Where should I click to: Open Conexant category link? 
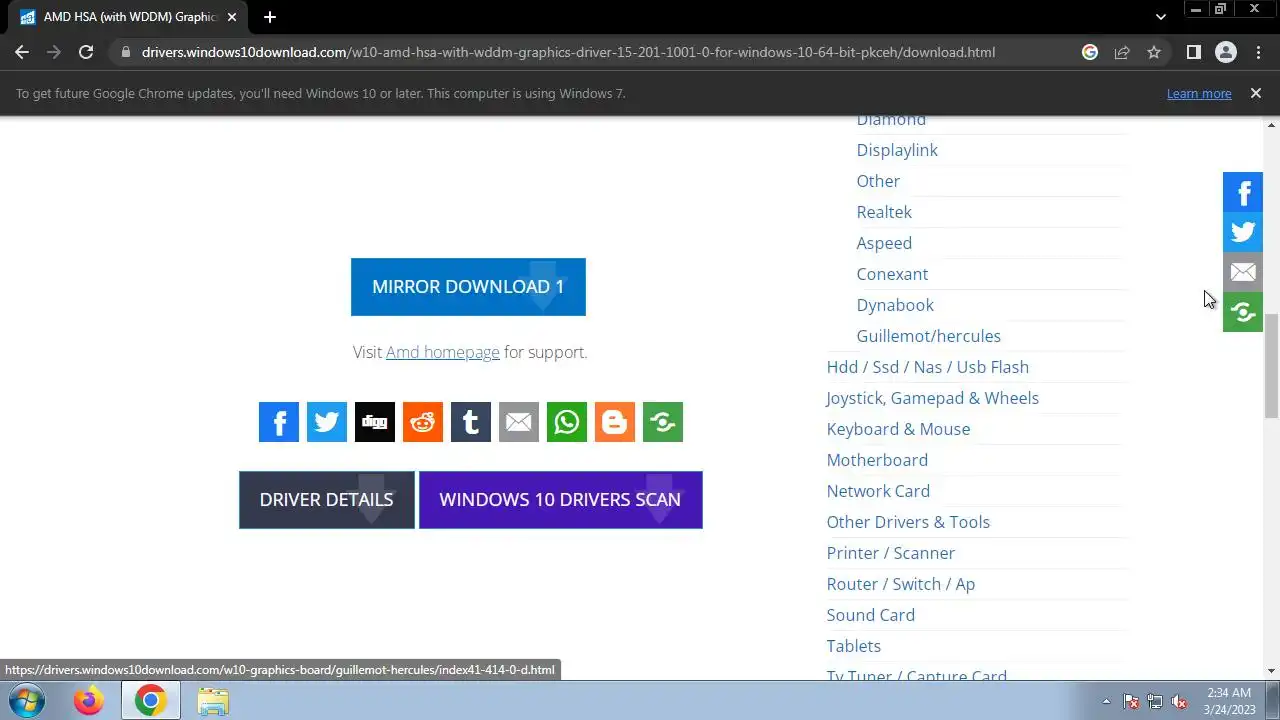click(x=892, y=274)
